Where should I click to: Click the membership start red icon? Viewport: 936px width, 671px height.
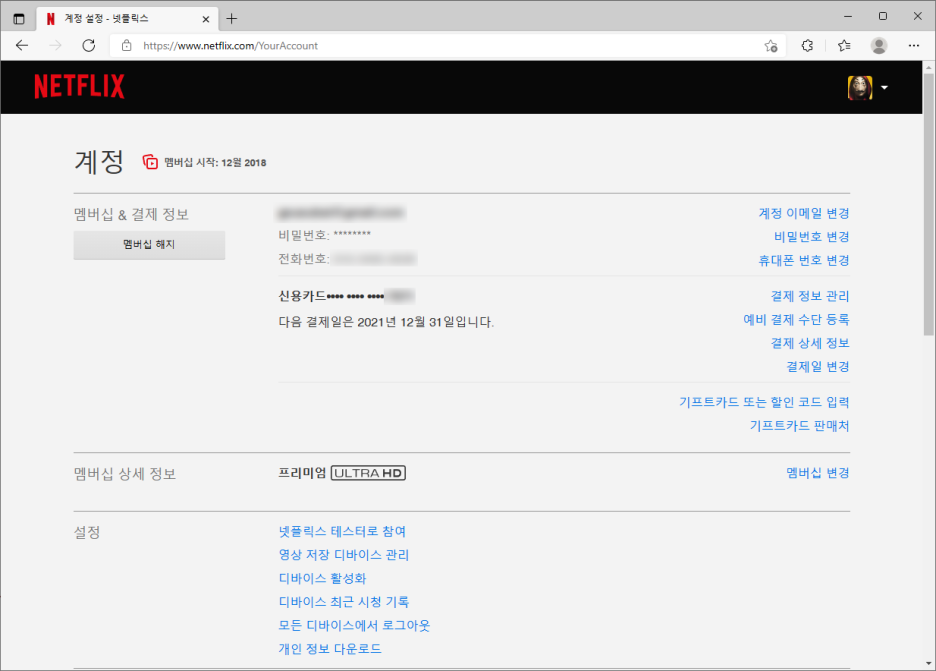coord(150,162)
